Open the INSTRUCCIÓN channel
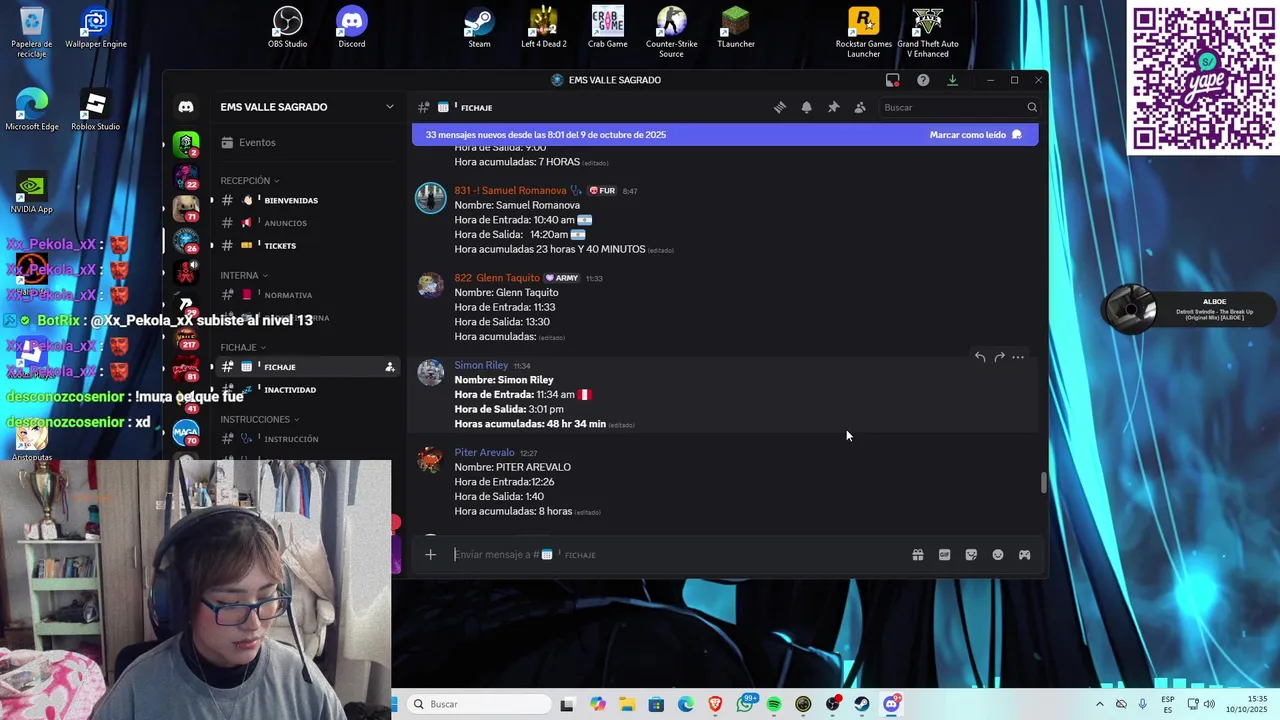Image resolution: width=1280 pixels, height=720 pixels. (x=308, y=439)
